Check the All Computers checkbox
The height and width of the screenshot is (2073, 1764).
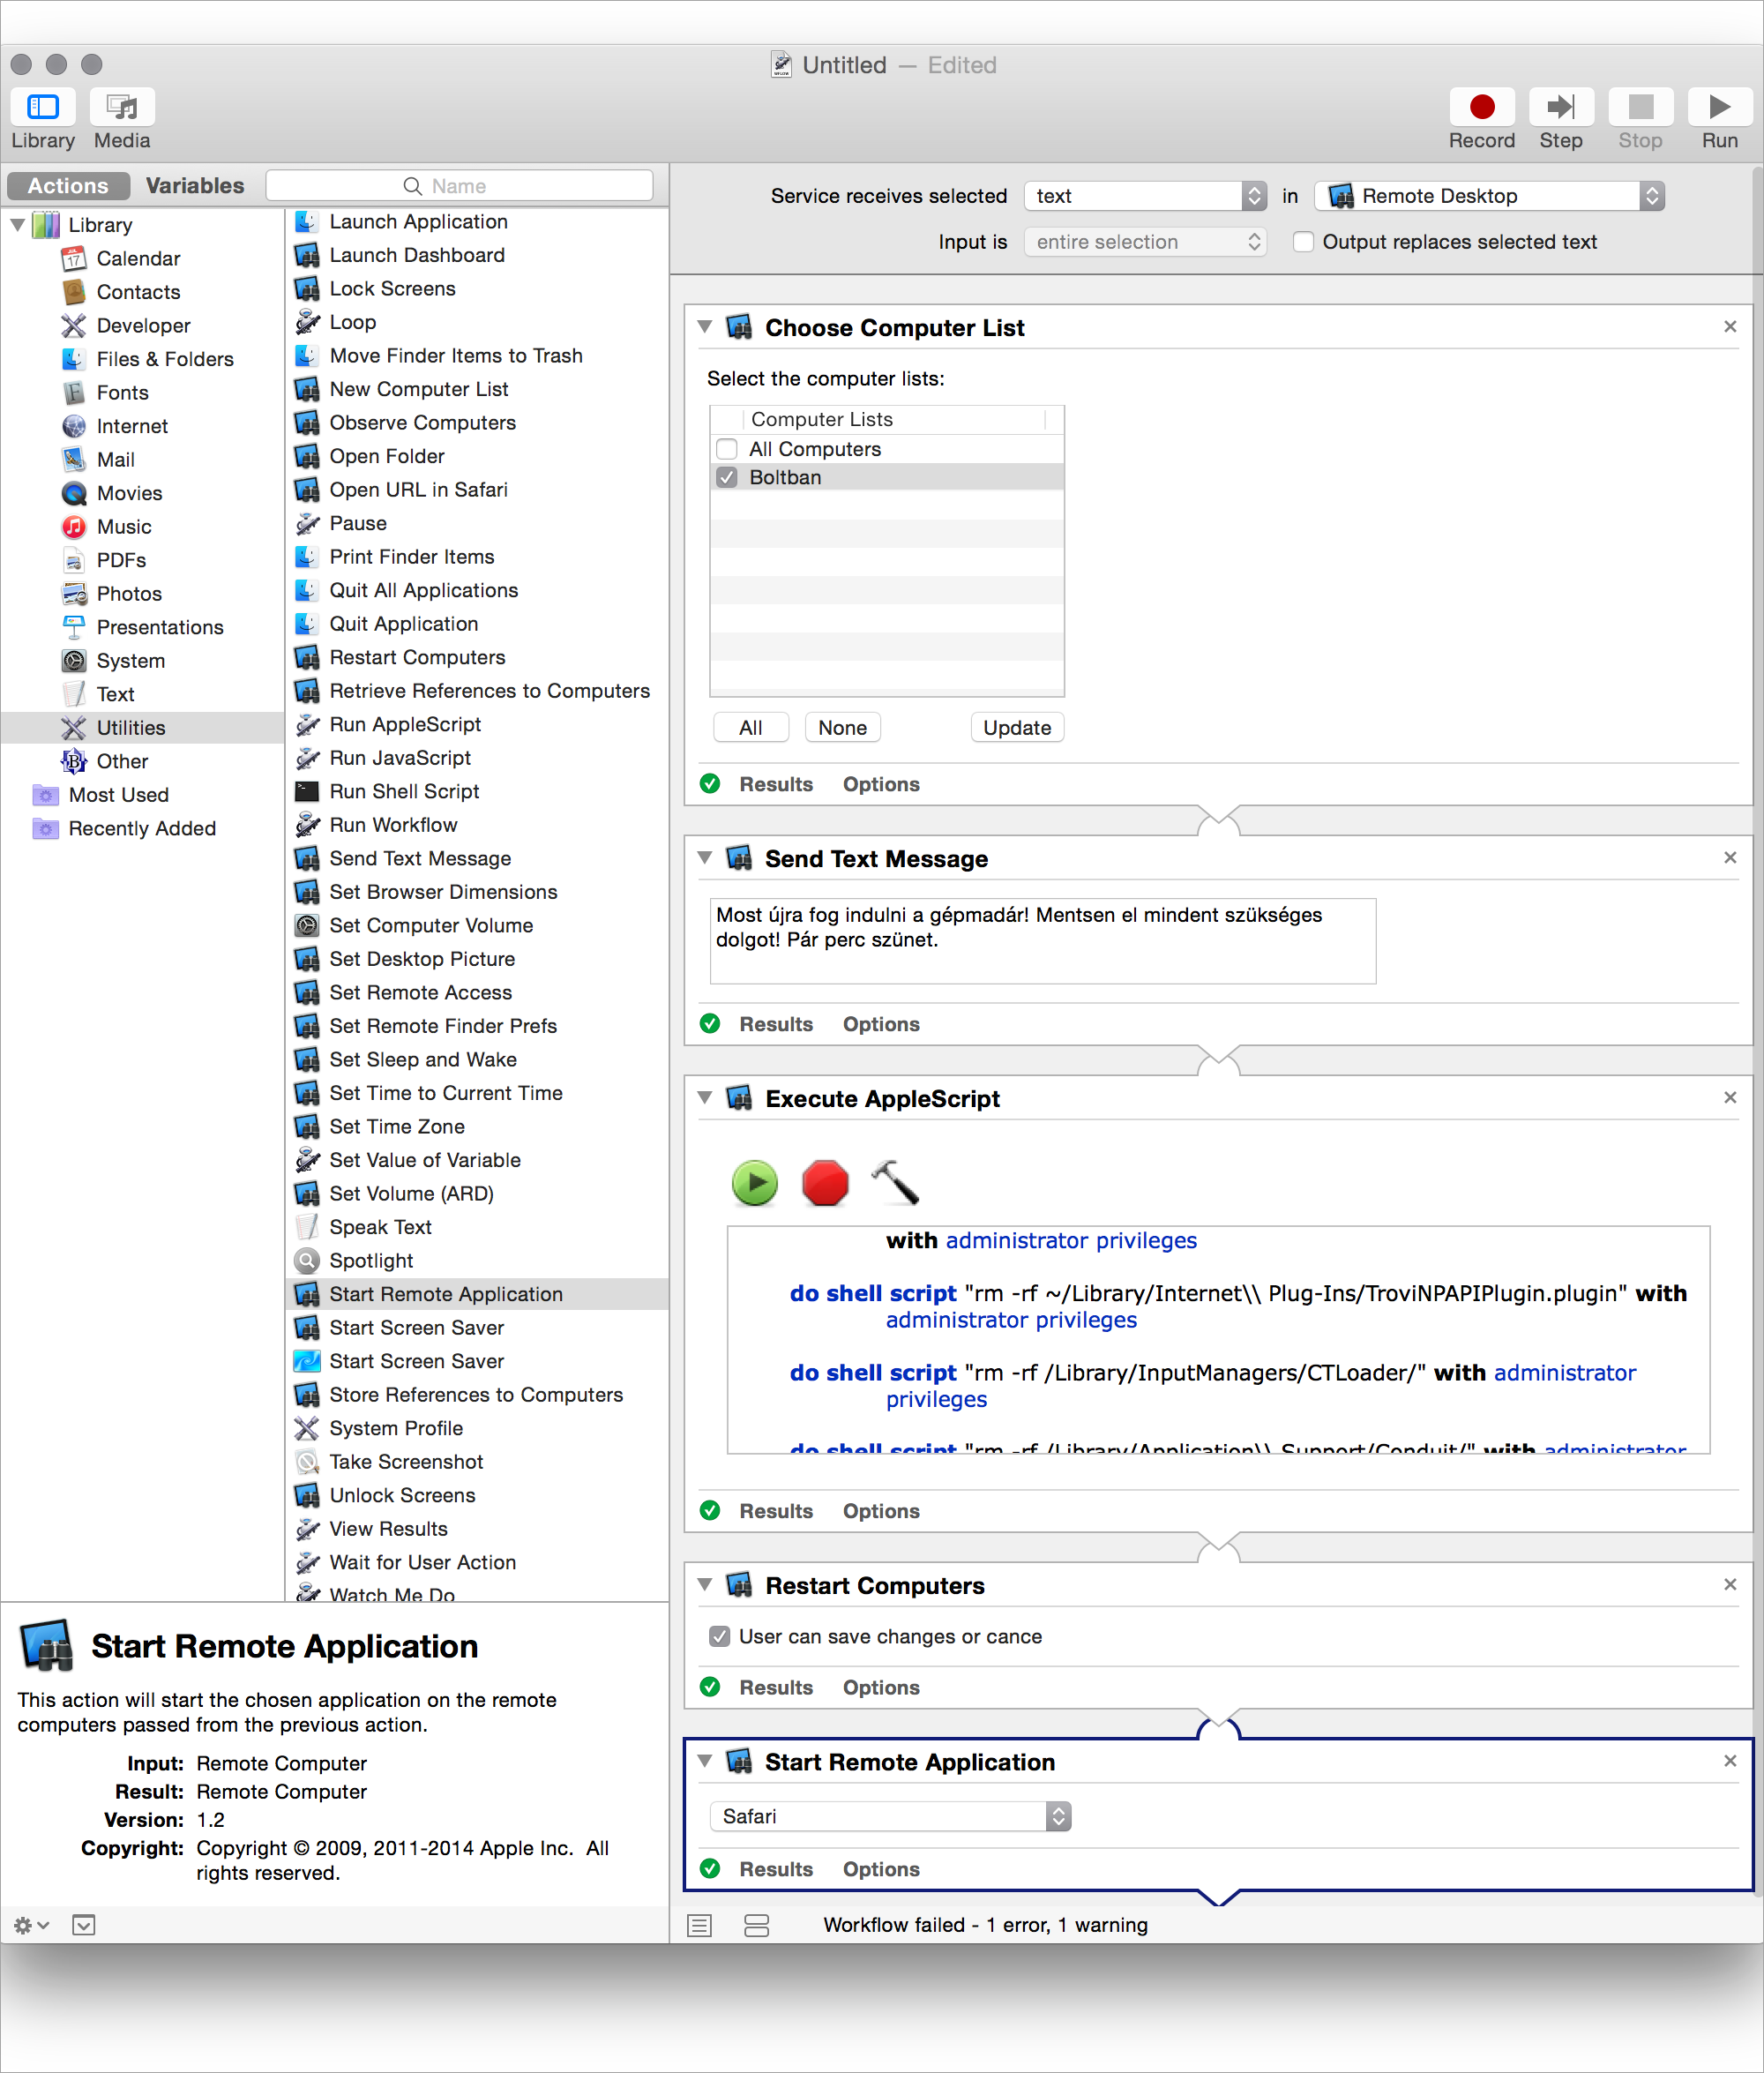727,449
